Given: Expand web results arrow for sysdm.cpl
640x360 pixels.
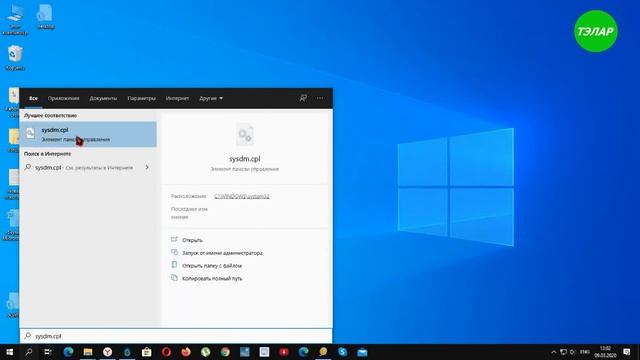Looking at the screenshot, I should 147,167.
